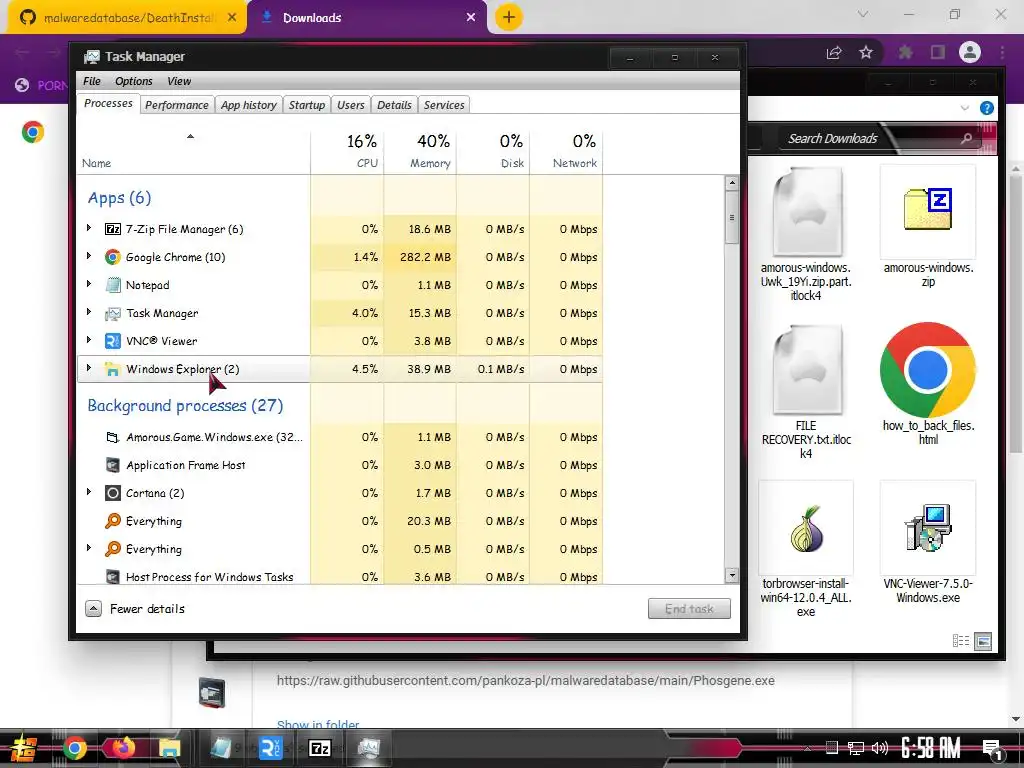Open the View menu in Task Manager

(x=179, y=81)
